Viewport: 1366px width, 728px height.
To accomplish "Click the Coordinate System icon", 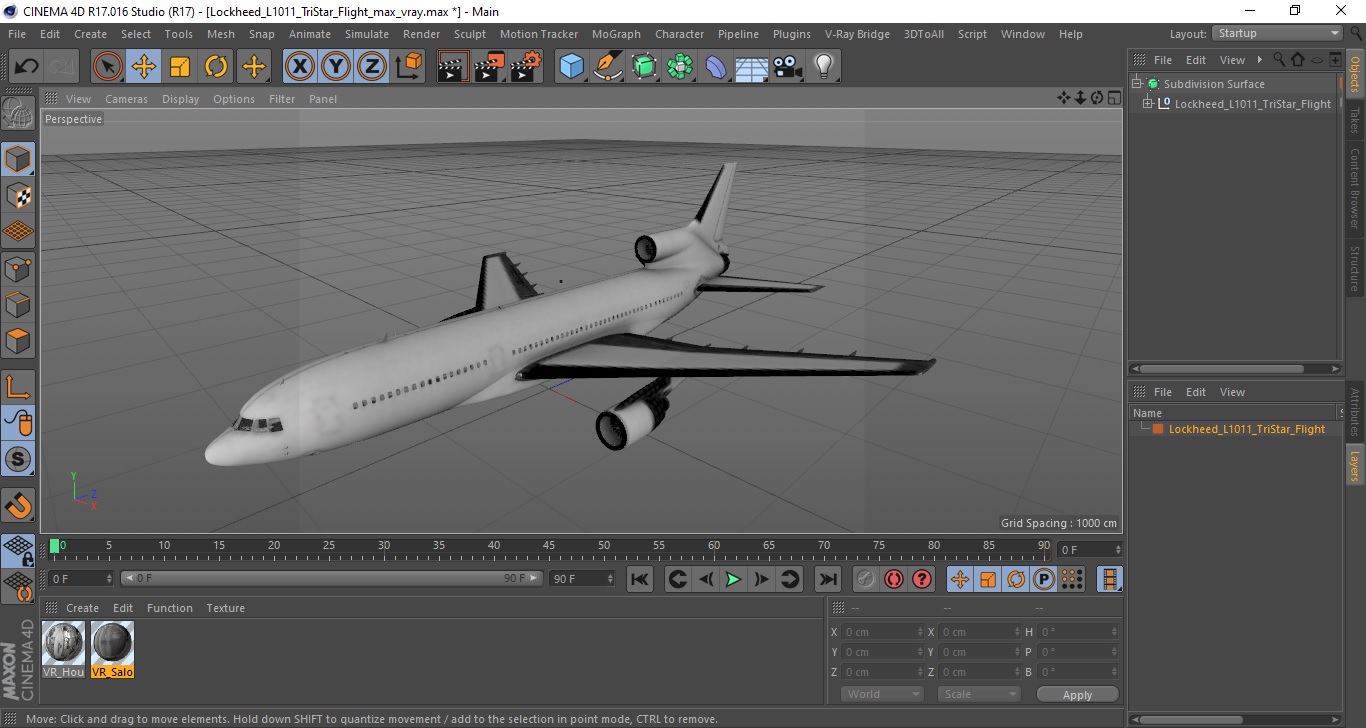I will pyautogui.click(x=408, y=67).
